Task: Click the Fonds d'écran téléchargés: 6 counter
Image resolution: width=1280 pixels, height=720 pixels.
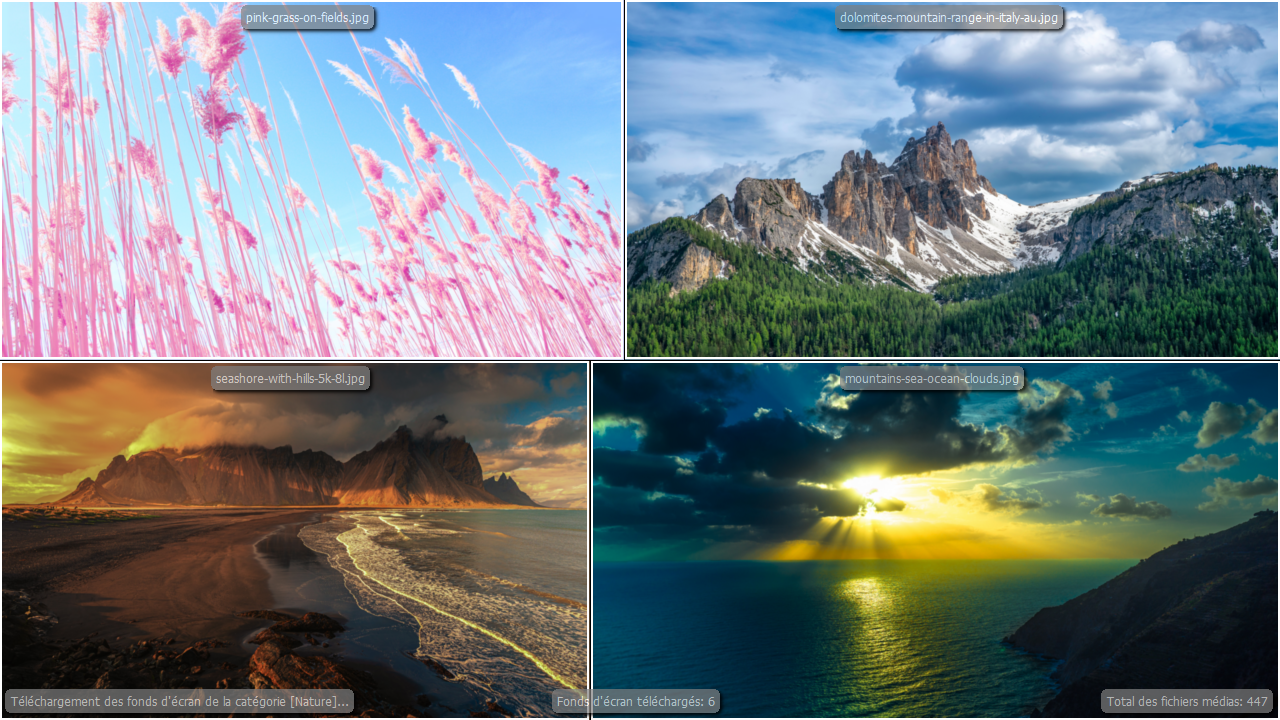Action: point(636,701)
